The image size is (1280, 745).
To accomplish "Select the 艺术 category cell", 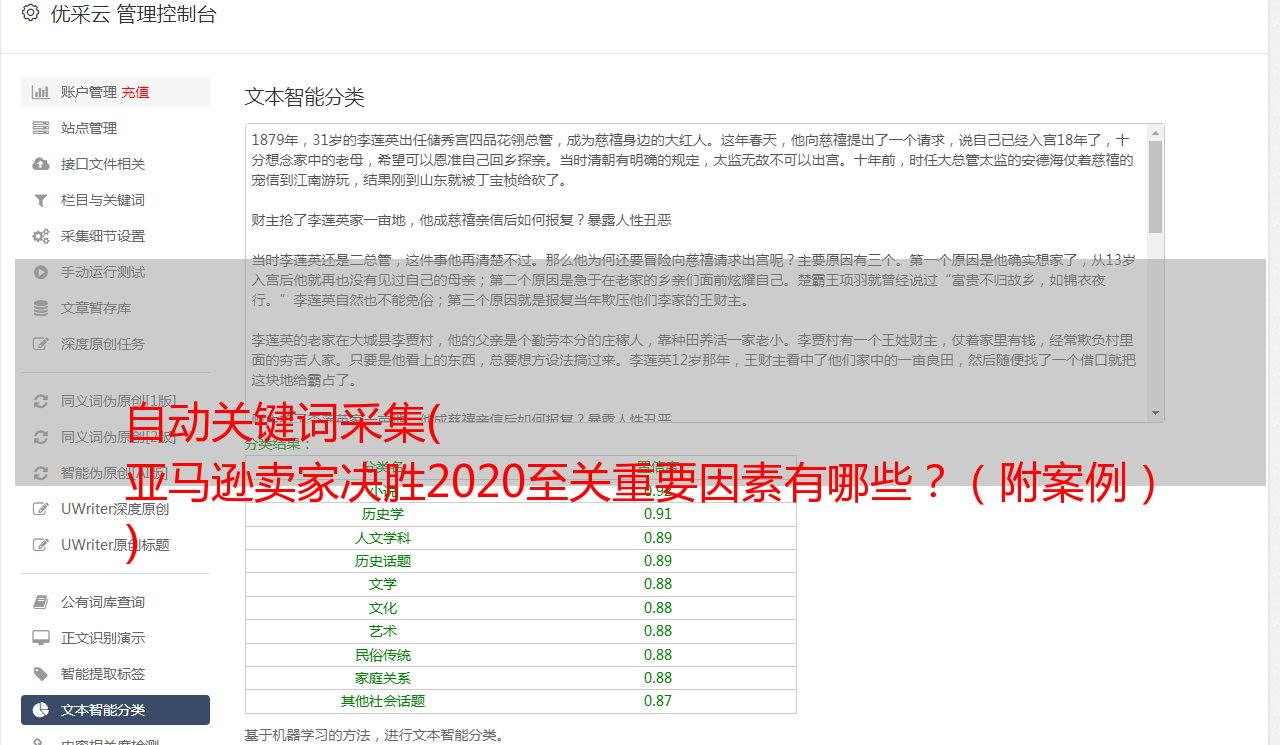I will [x=383, y=631].
